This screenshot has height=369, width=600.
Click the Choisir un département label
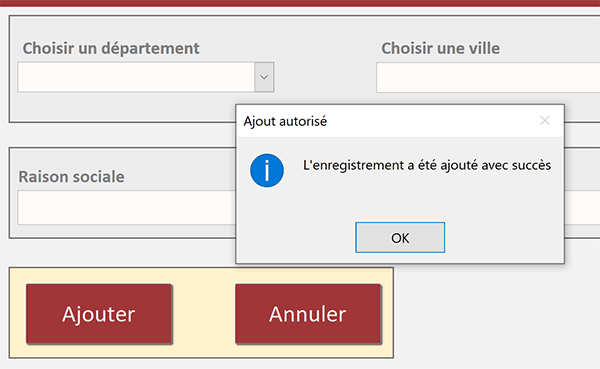pyautogui.click(x=111, y=48)
